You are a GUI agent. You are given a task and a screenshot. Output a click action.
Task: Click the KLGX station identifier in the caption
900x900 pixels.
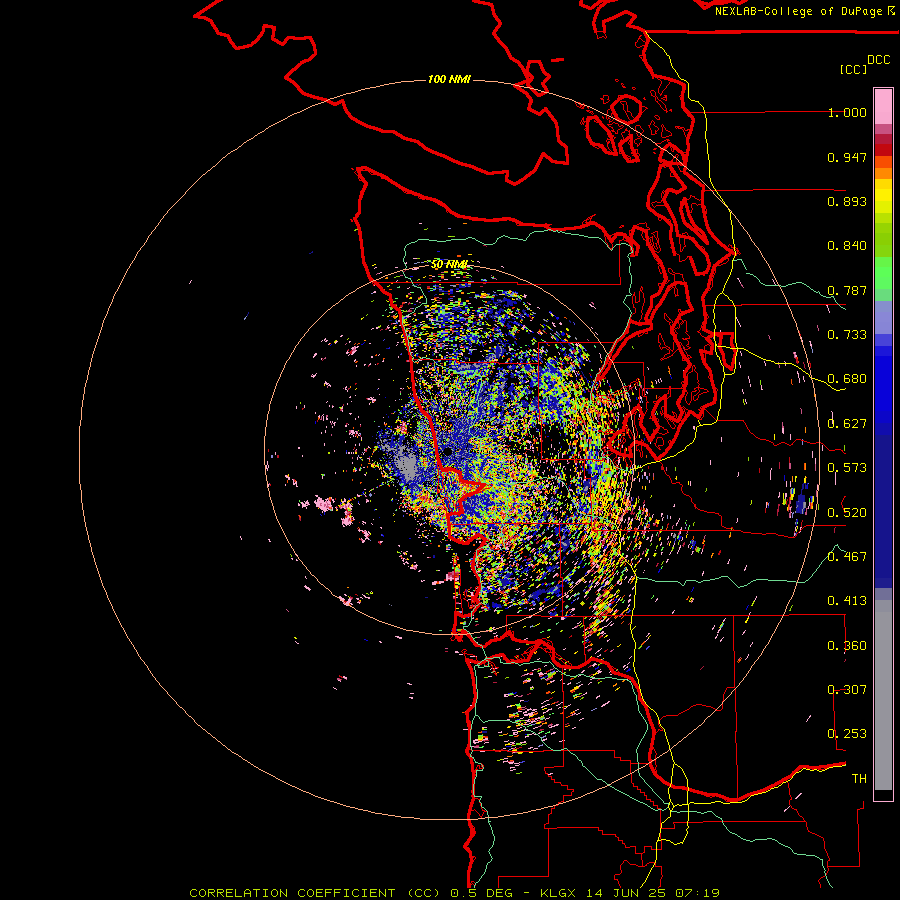(558, 893)
